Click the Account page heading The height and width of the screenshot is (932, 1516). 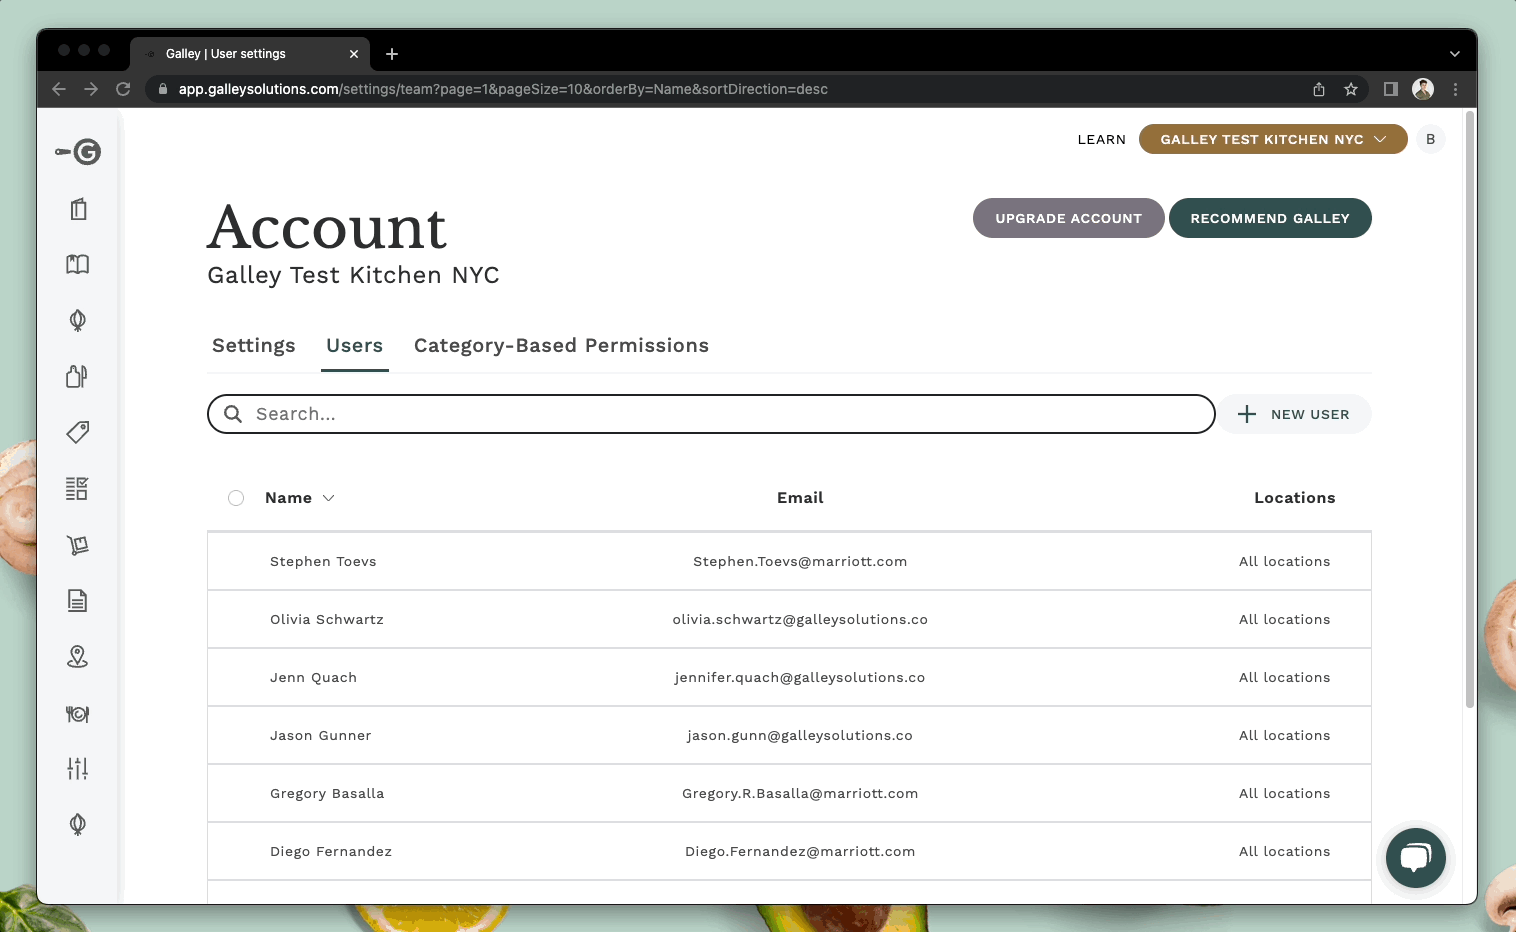click(327, 227)
